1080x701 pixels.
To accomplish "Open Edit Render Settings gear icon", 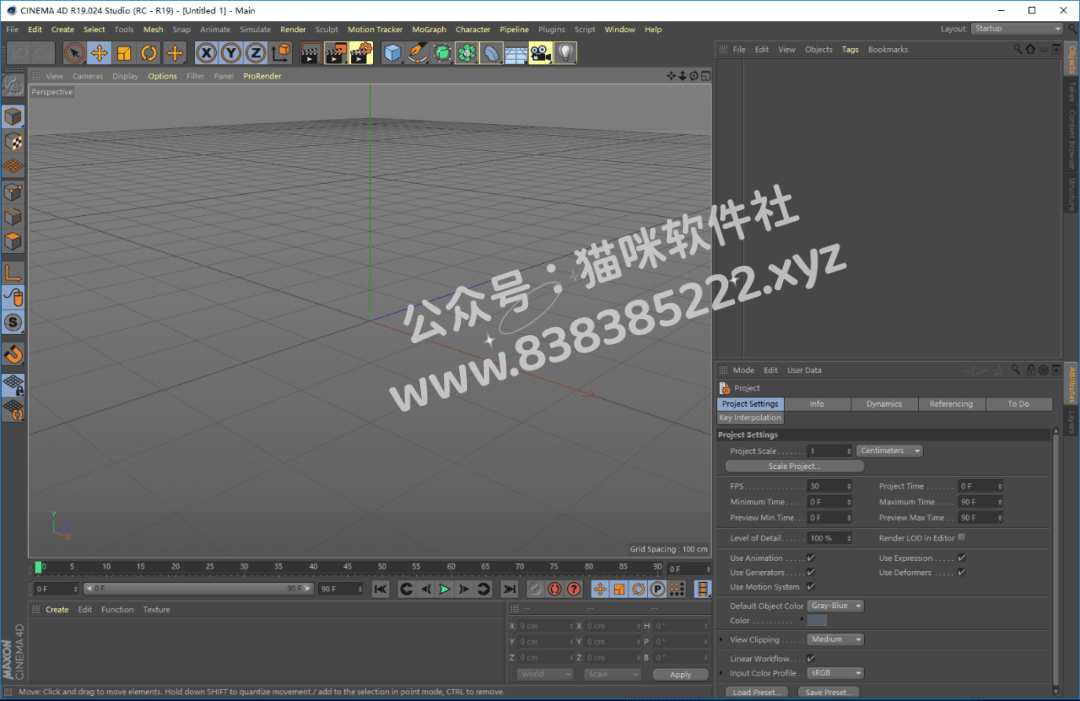I will pyautogui.click(x=361, y=53).
